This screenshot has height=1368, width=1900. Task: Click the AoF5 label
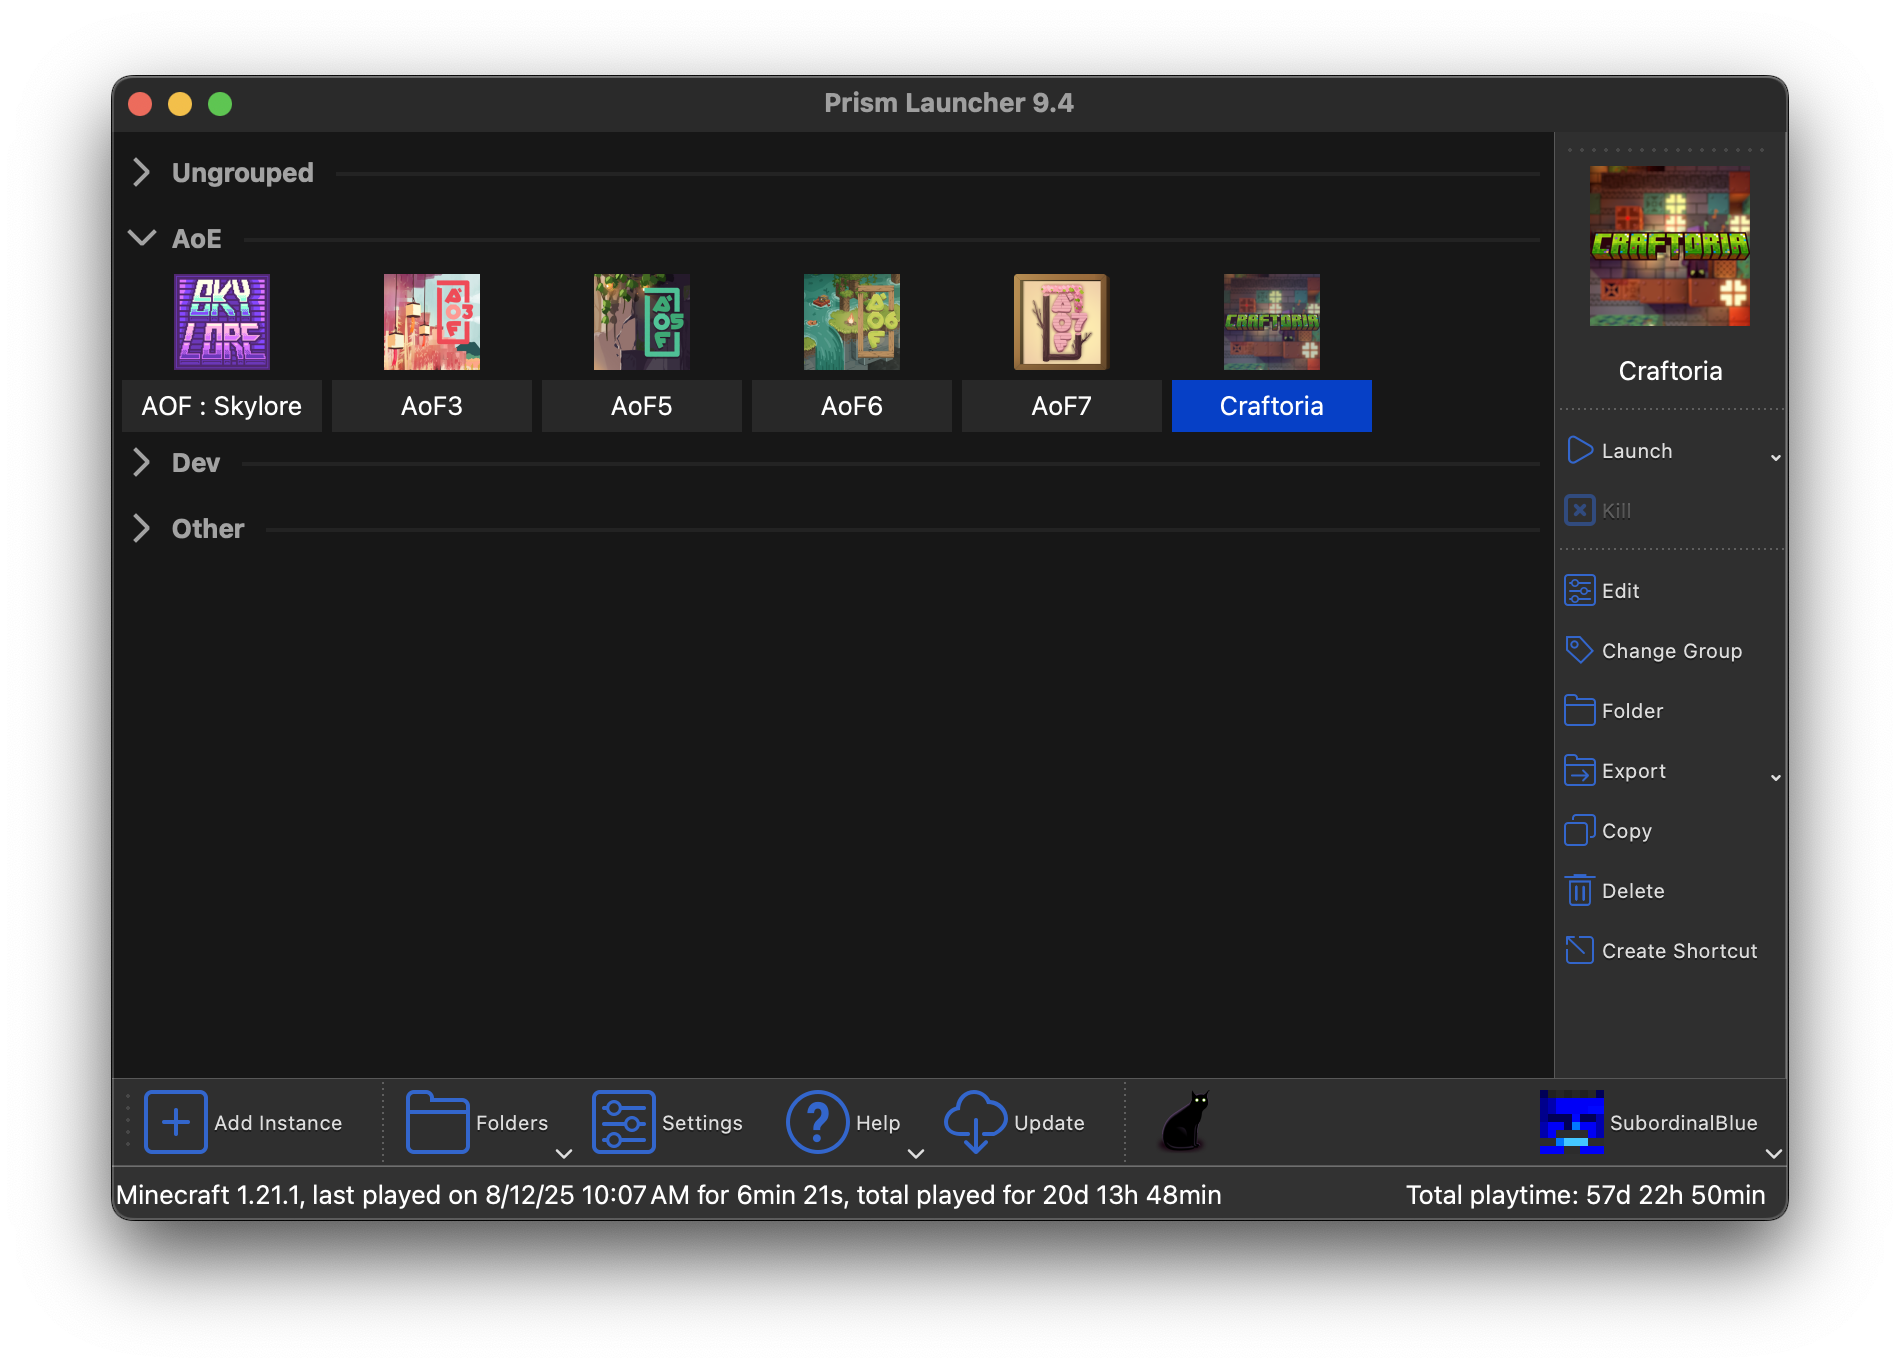642,406
